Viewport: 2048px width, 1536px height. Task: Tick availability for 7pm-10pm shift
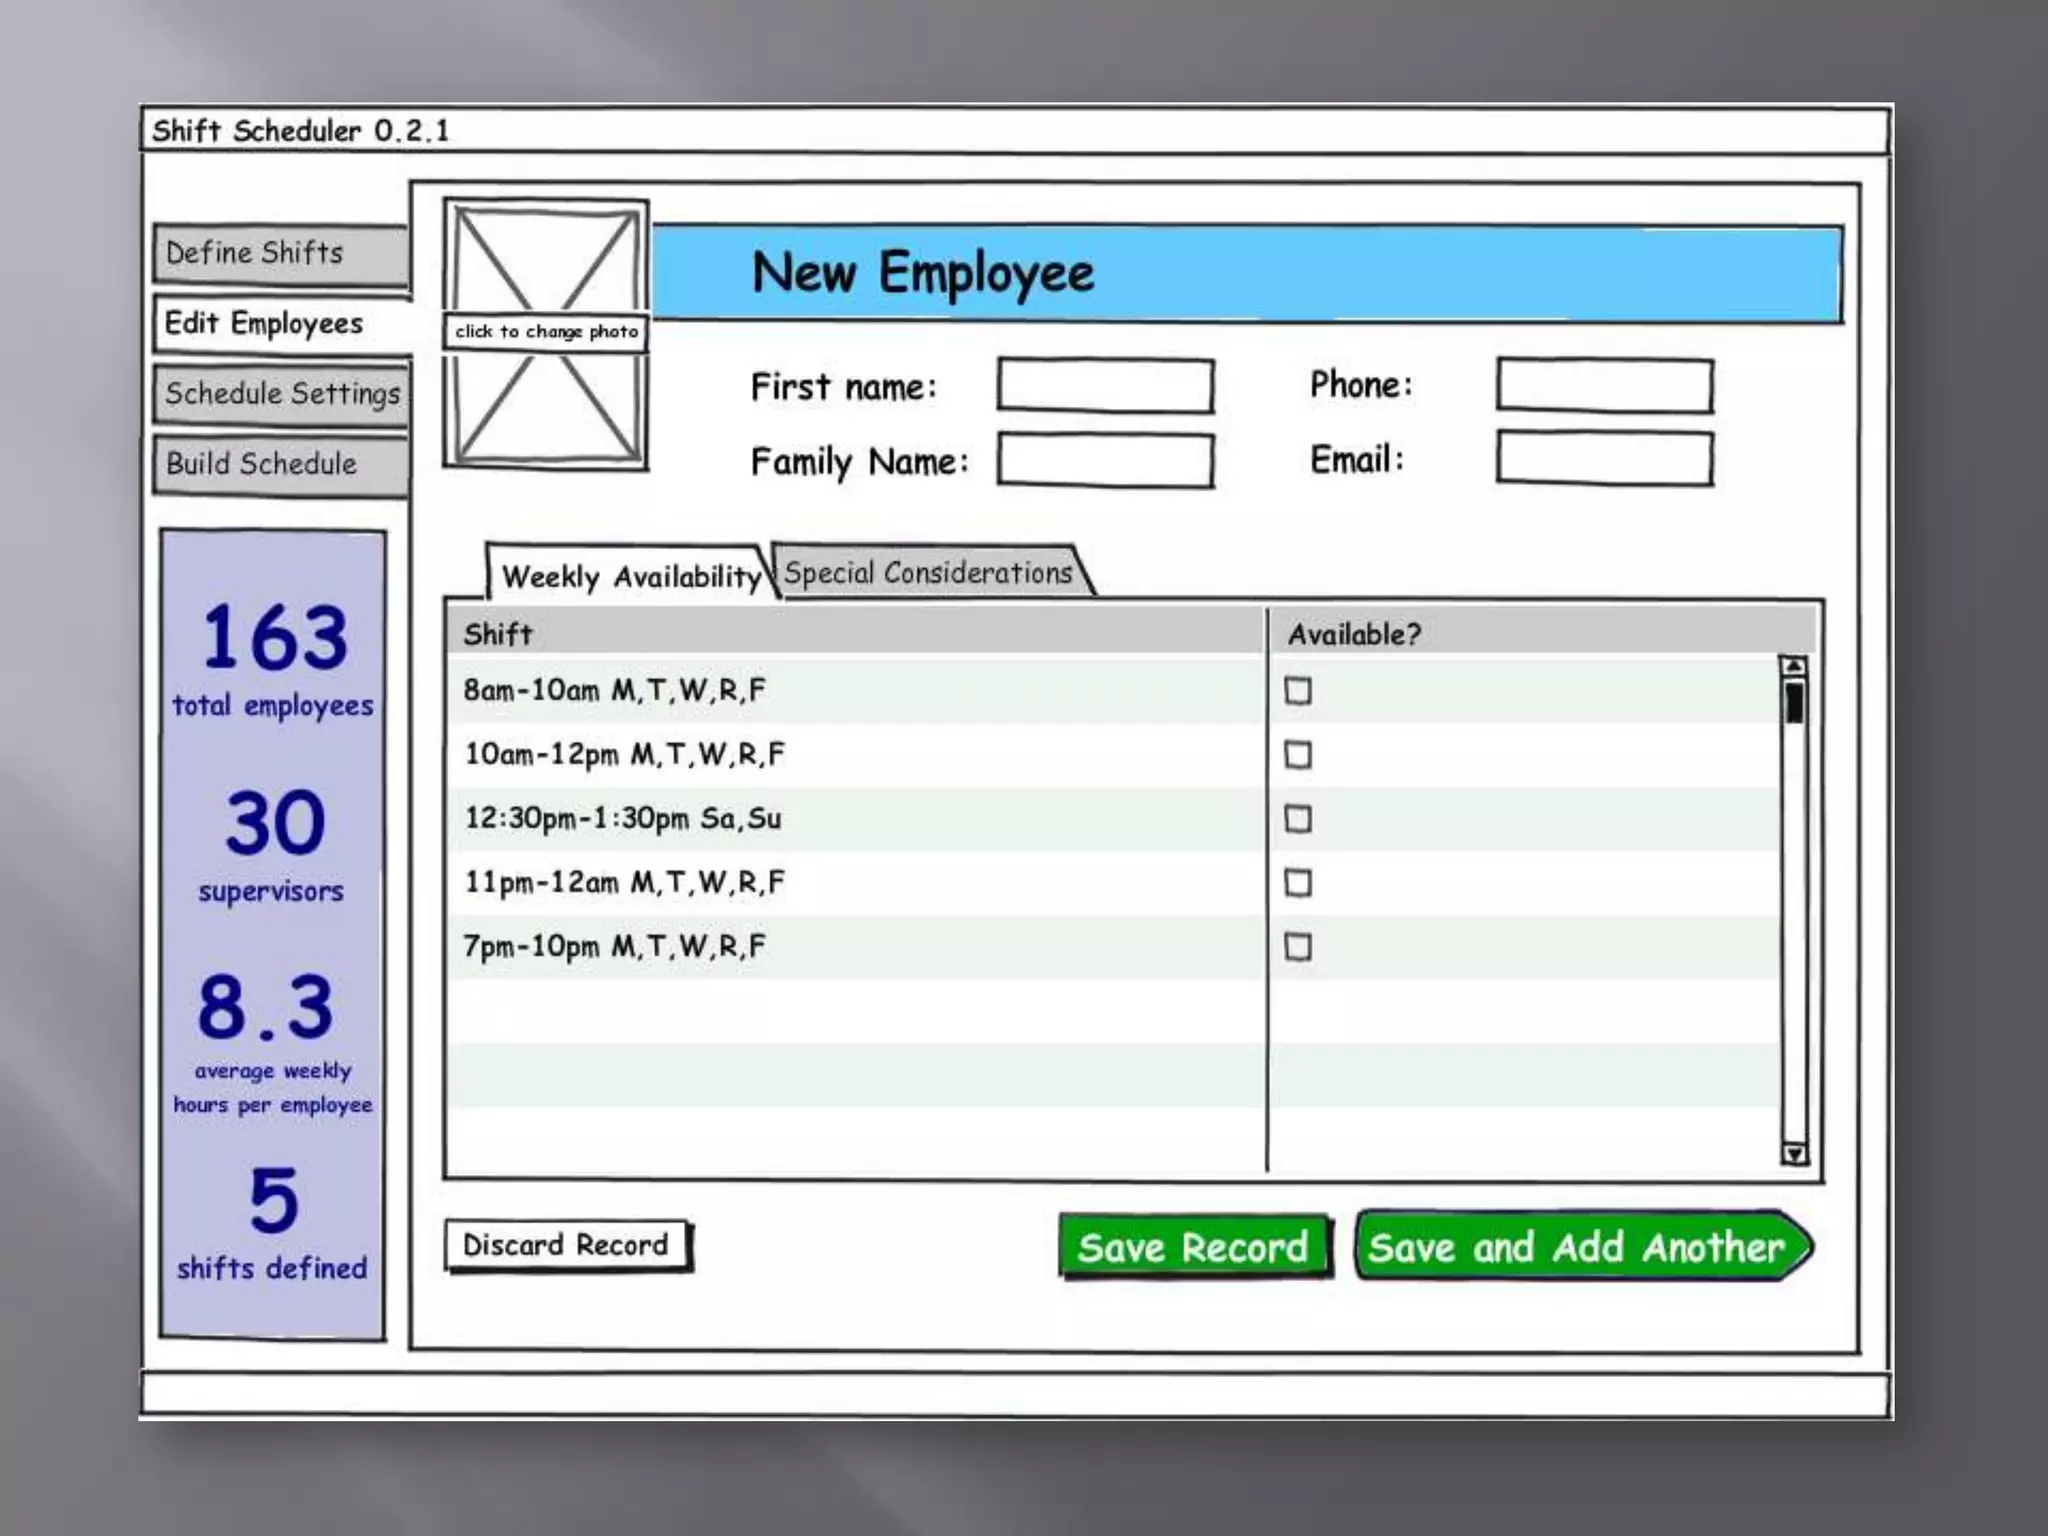click(x=1298, y=947)
